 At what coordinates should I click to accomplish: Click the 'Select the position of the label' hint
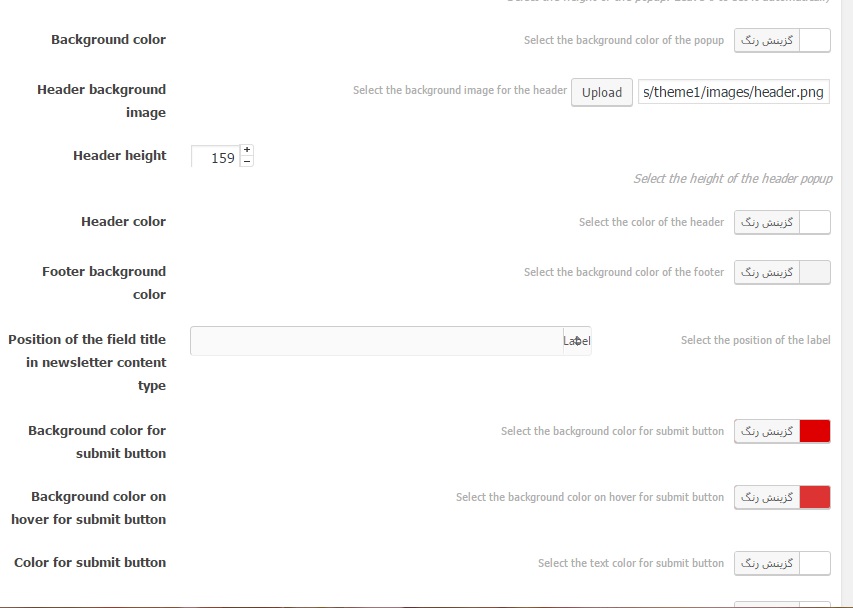point(756,340)
